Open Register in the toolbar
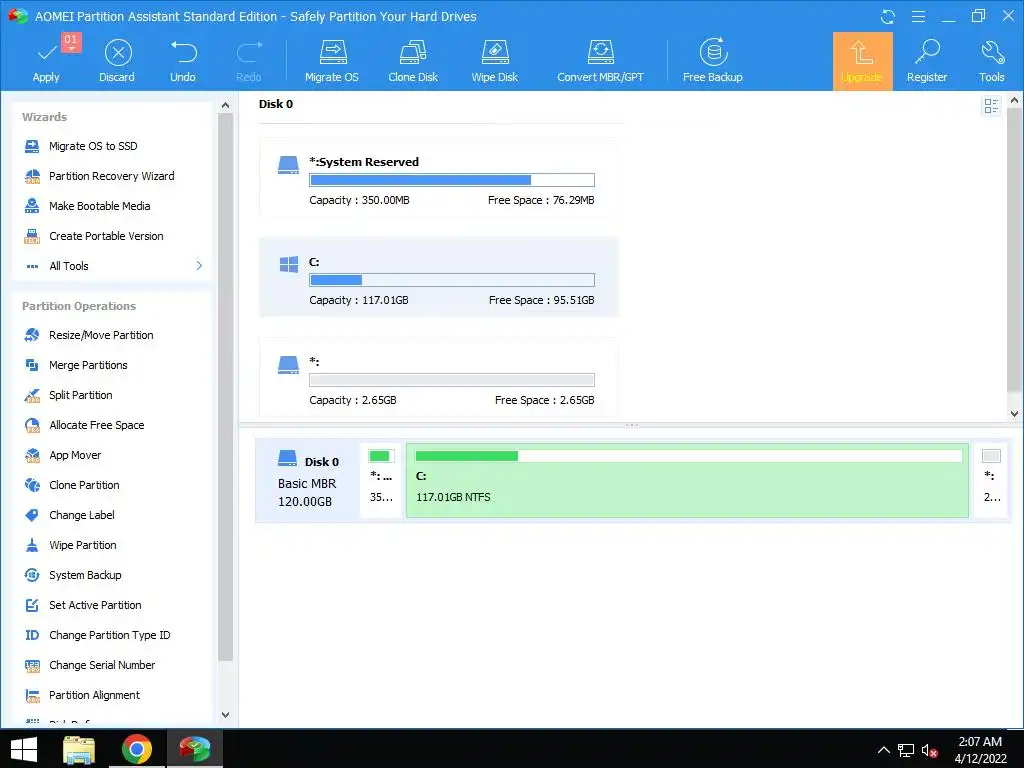Image resolution: width=1024 pixels, height=768 pixels. pos(927,61)
